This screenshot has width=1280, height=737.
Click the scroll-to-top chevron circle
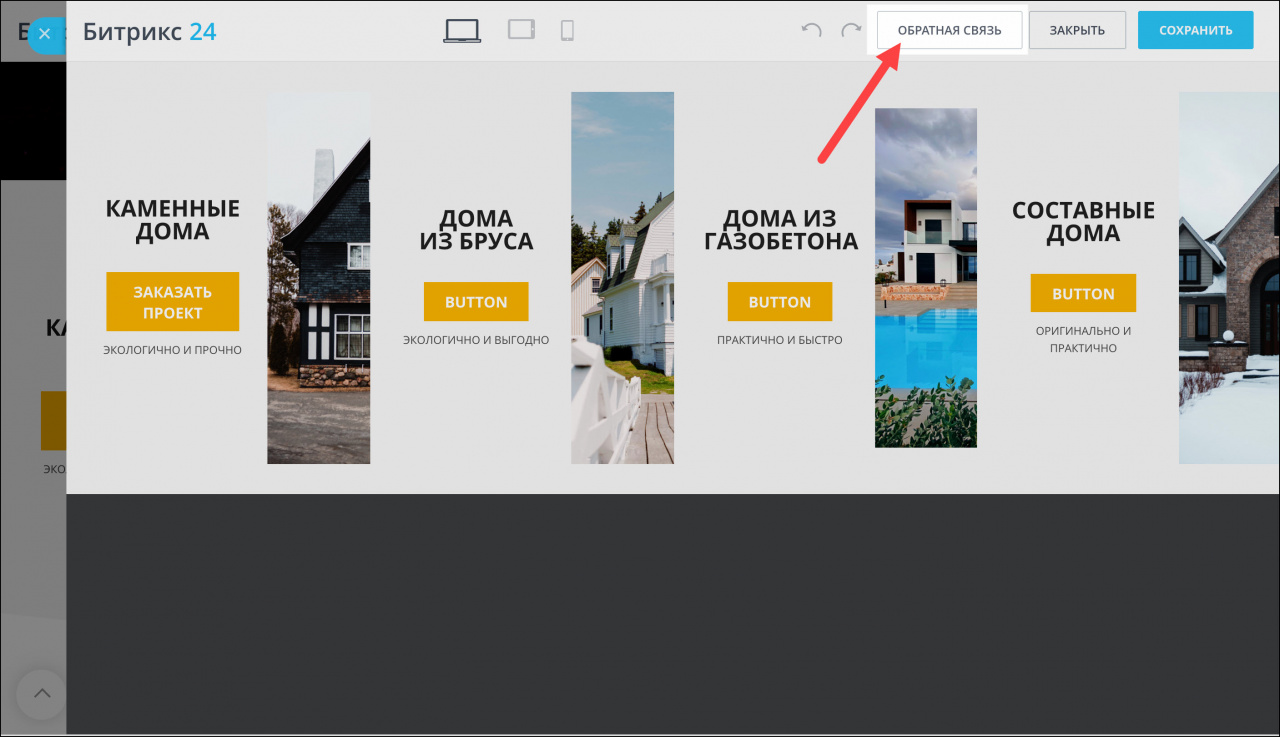pyautogui.click(x=42, y=694)
